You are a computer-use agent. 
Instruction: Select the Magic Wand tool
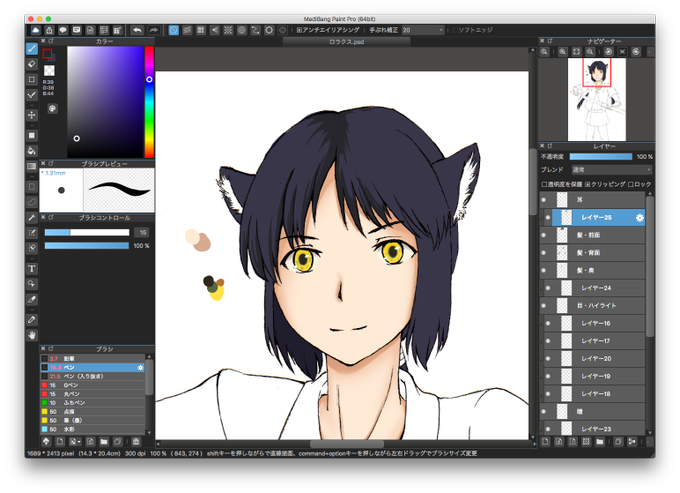tap(32, 218)
